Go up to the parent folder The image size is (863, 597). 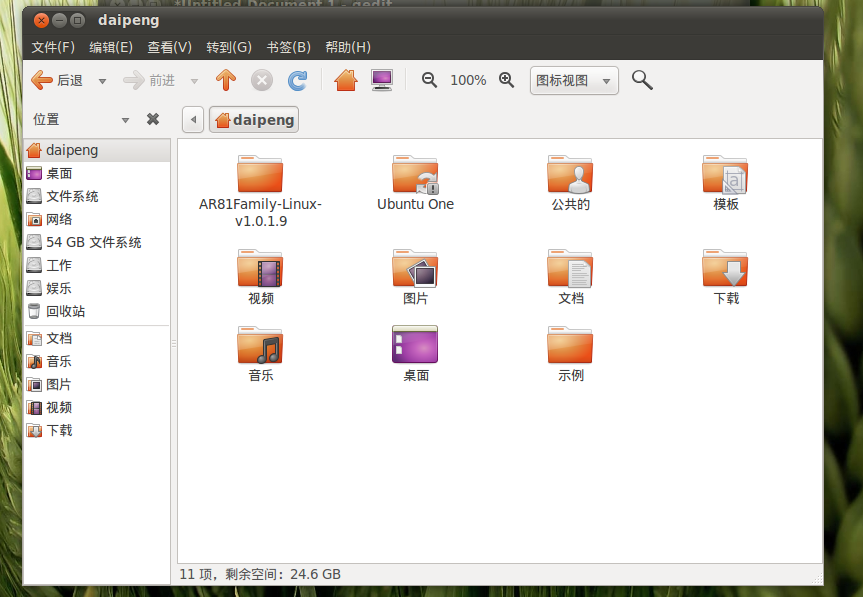[x=226, y=80]
